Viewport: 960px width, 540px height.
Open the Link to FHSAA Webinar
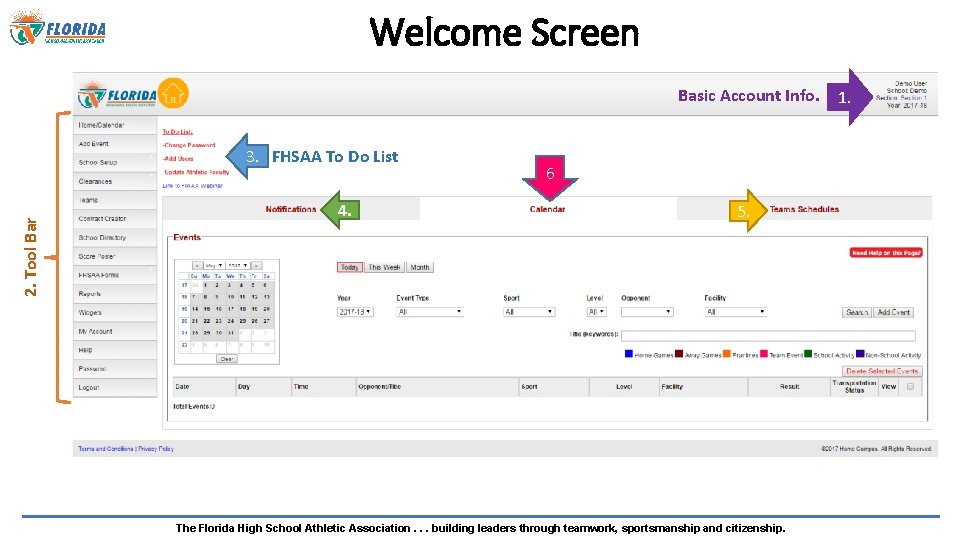tap(192, 186)
